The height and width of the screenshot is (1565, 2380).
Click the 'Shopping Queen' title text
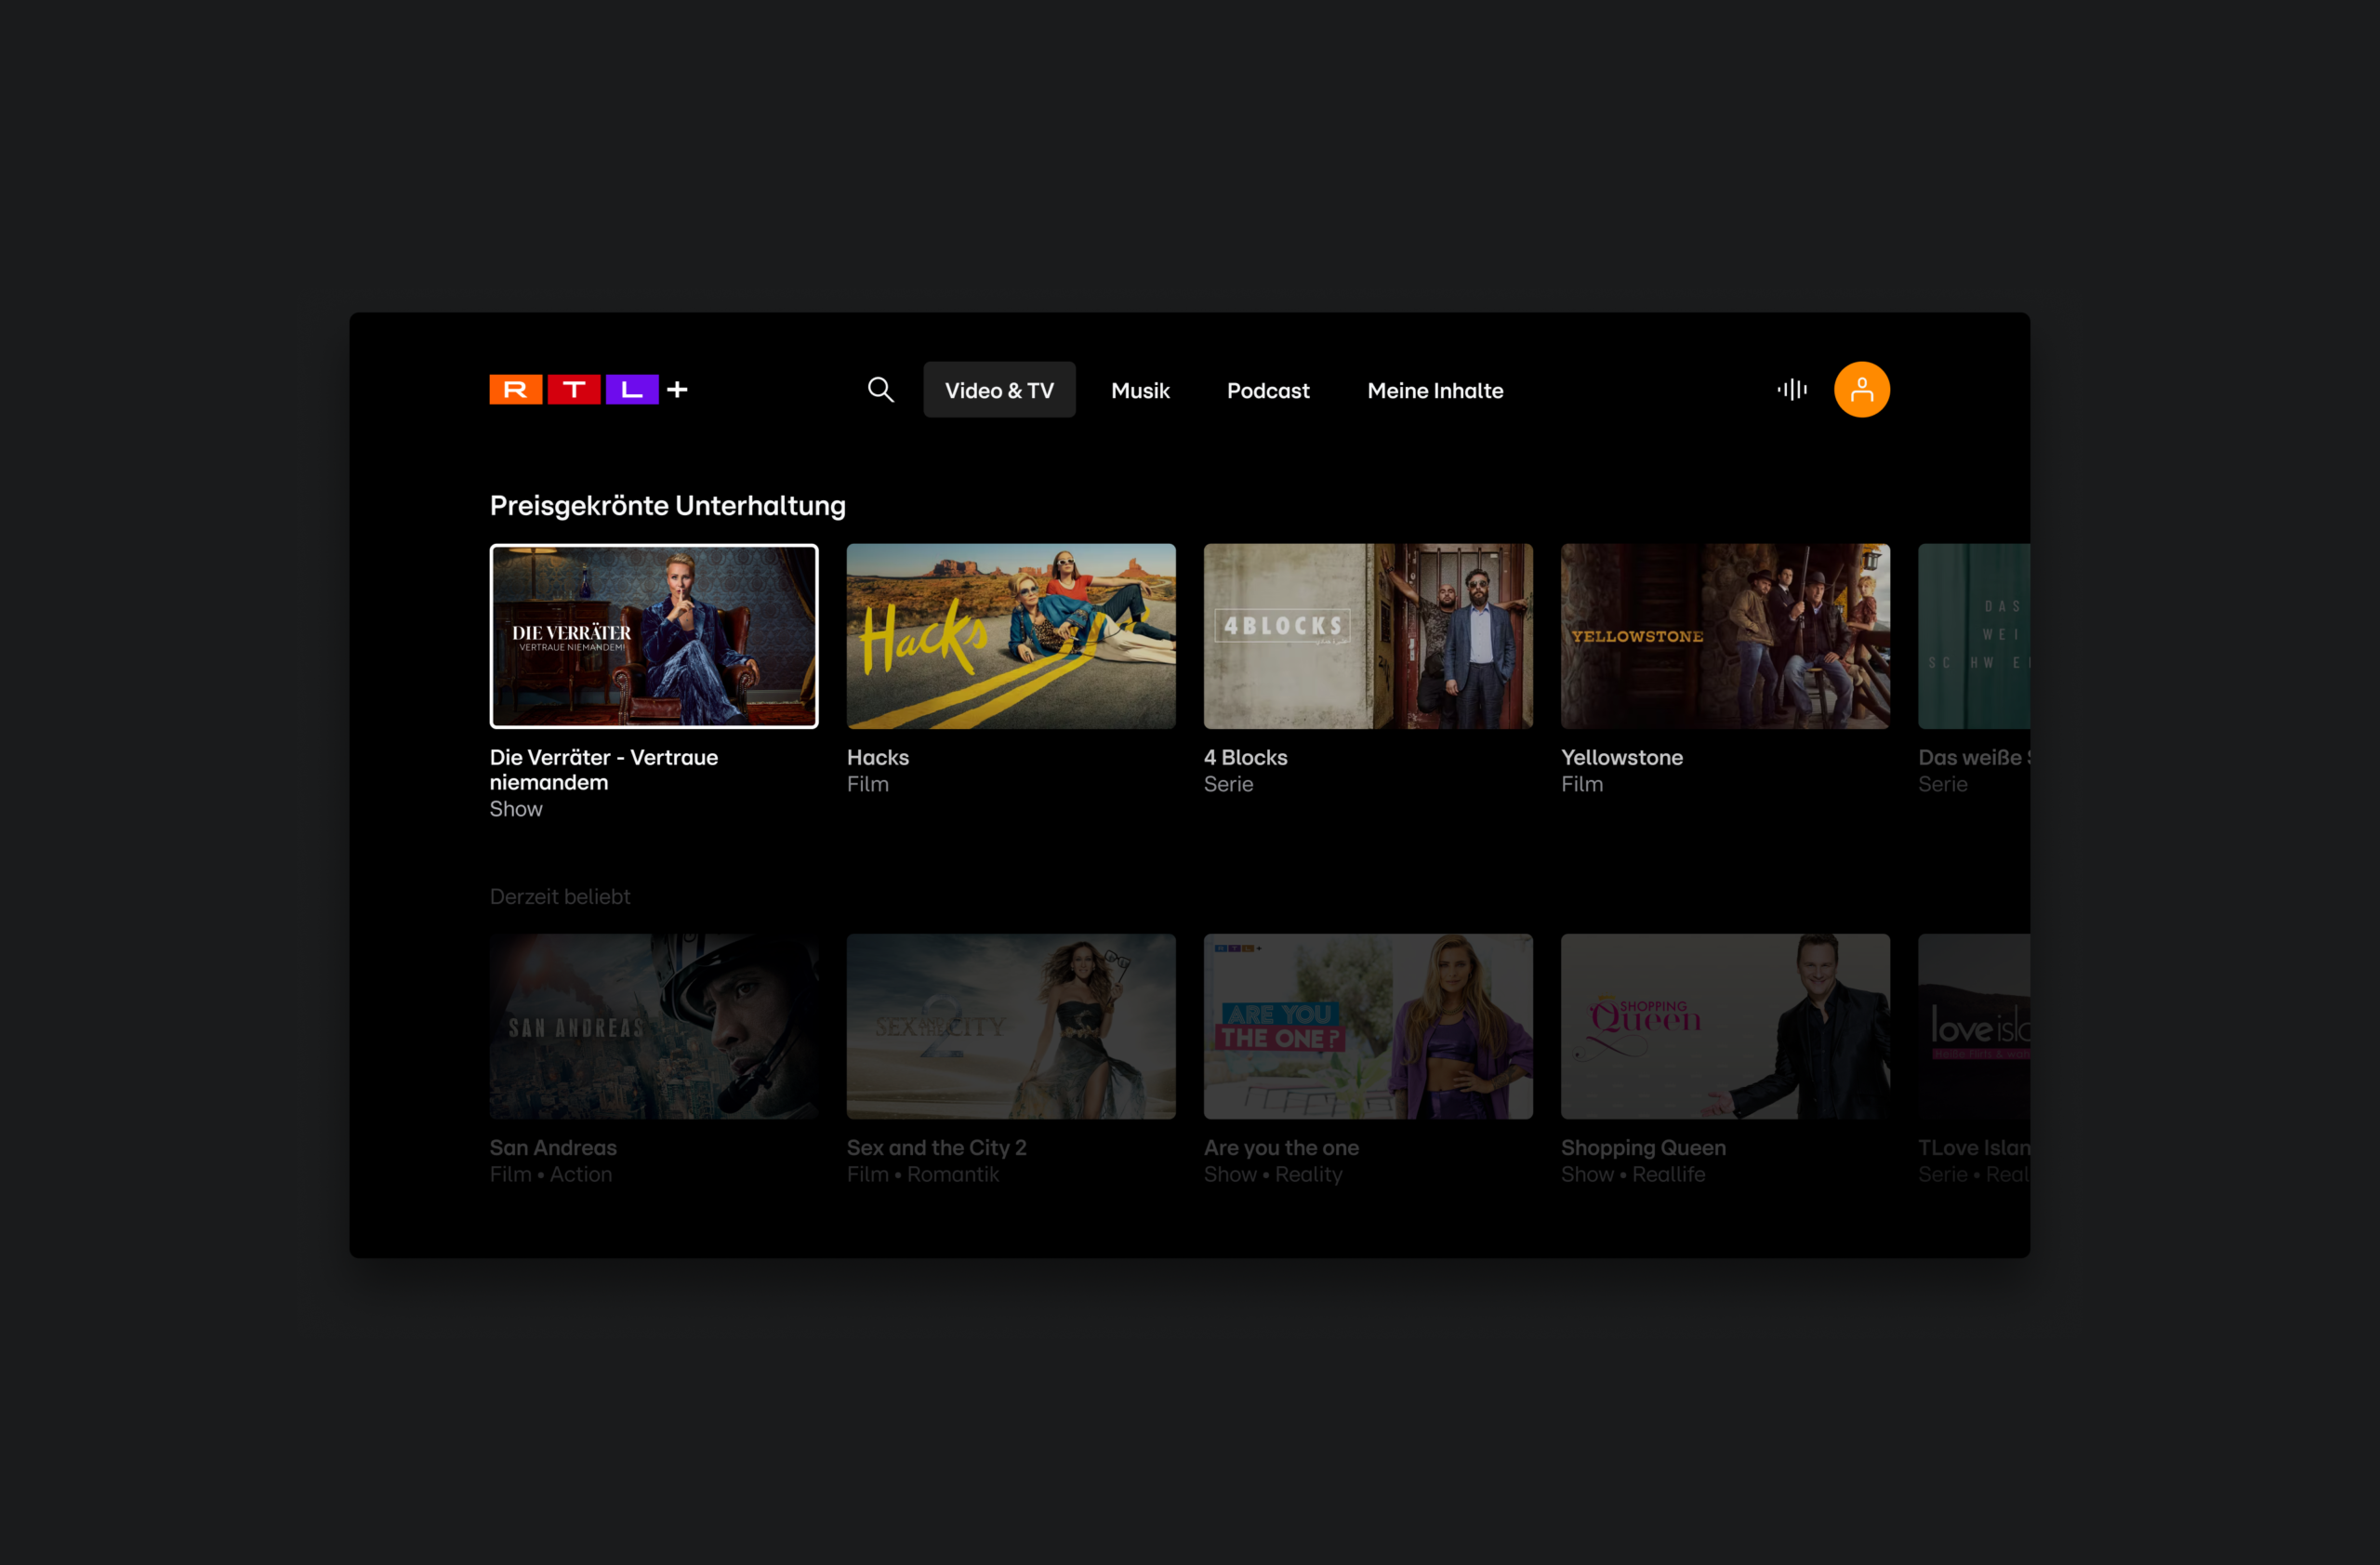1643,1147
